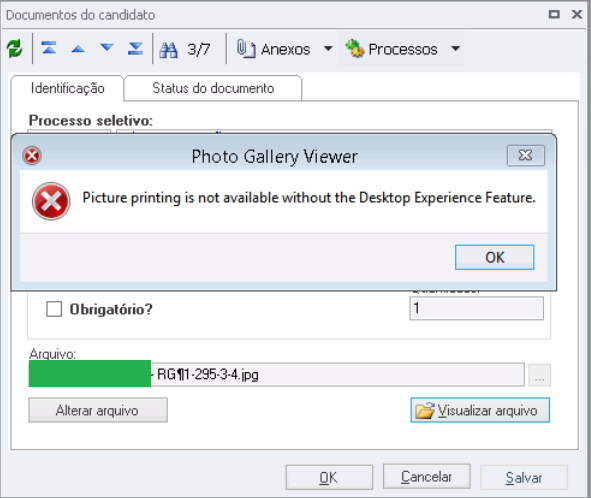Image resolution: width=591 pixels, height=498 pixels.
Task: Click the Cancelar button
Action: (x=427, y=477)
